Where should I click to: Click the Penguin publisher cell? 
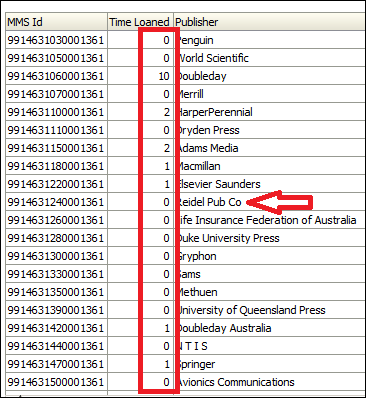pyautogui.click(x=269, y=40)
